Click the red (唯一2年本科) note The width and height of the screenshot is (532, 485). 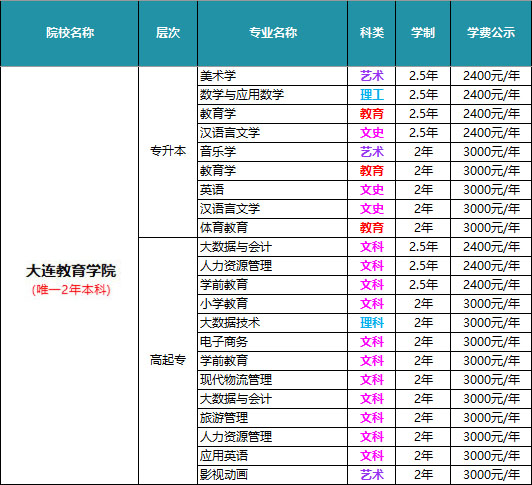(71, 290)
